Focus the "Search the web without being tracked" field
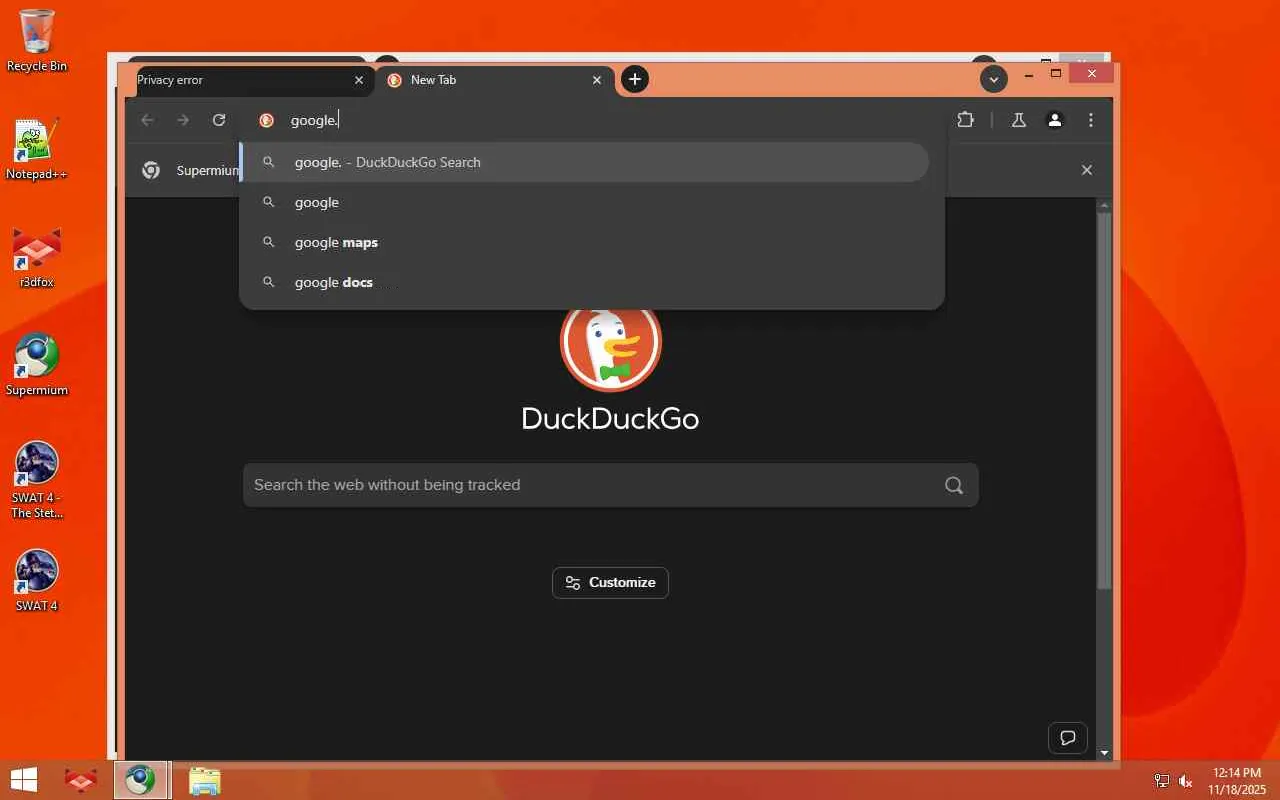1280x800 pixels. [610, 485]
